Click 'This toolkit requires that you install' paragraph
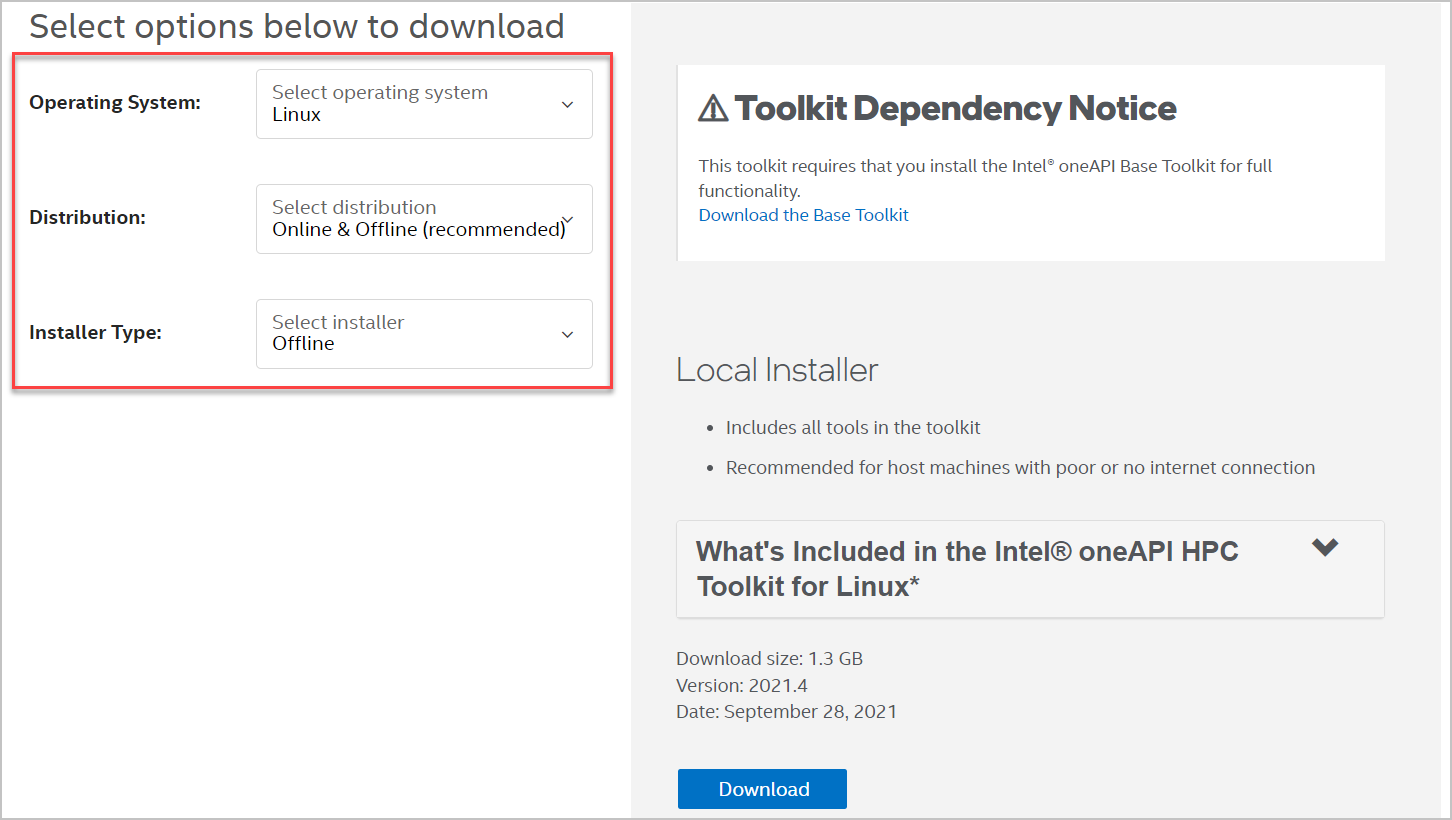 985,178
